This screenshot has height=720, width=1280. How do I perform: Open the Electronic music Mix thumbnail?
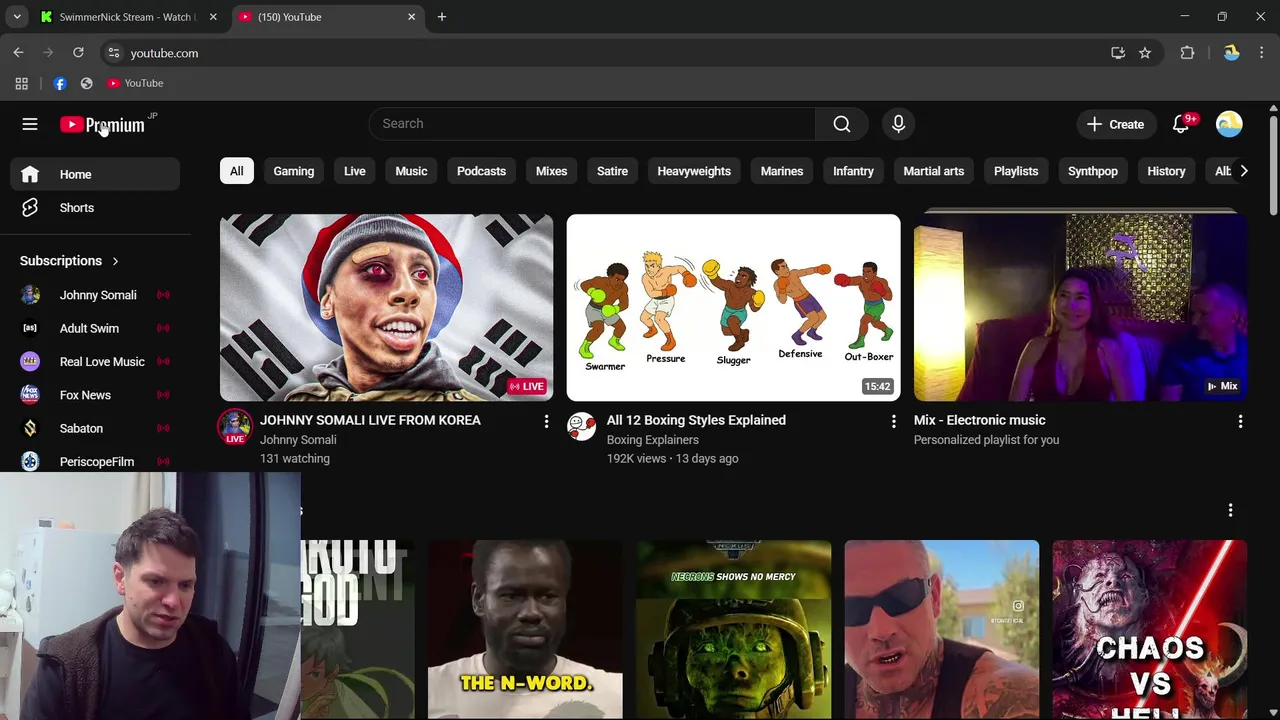(1080, 307)
